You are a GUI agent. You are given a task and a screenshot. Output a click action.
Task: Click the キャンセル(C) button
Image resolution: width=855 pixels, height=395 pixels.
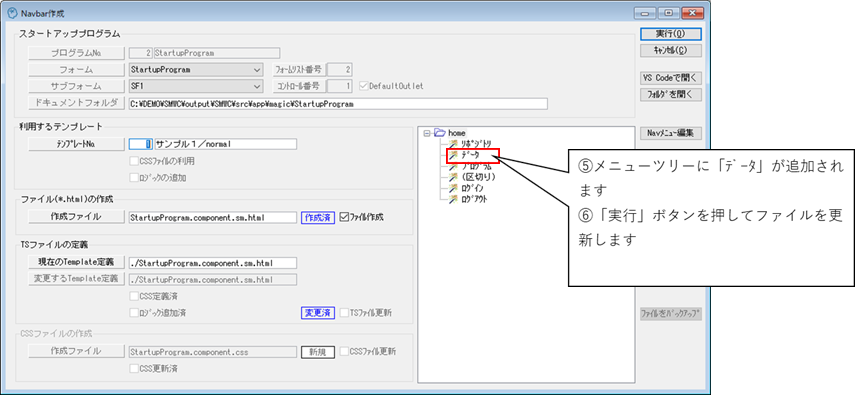pyautogui.click(x=670, y=50)
